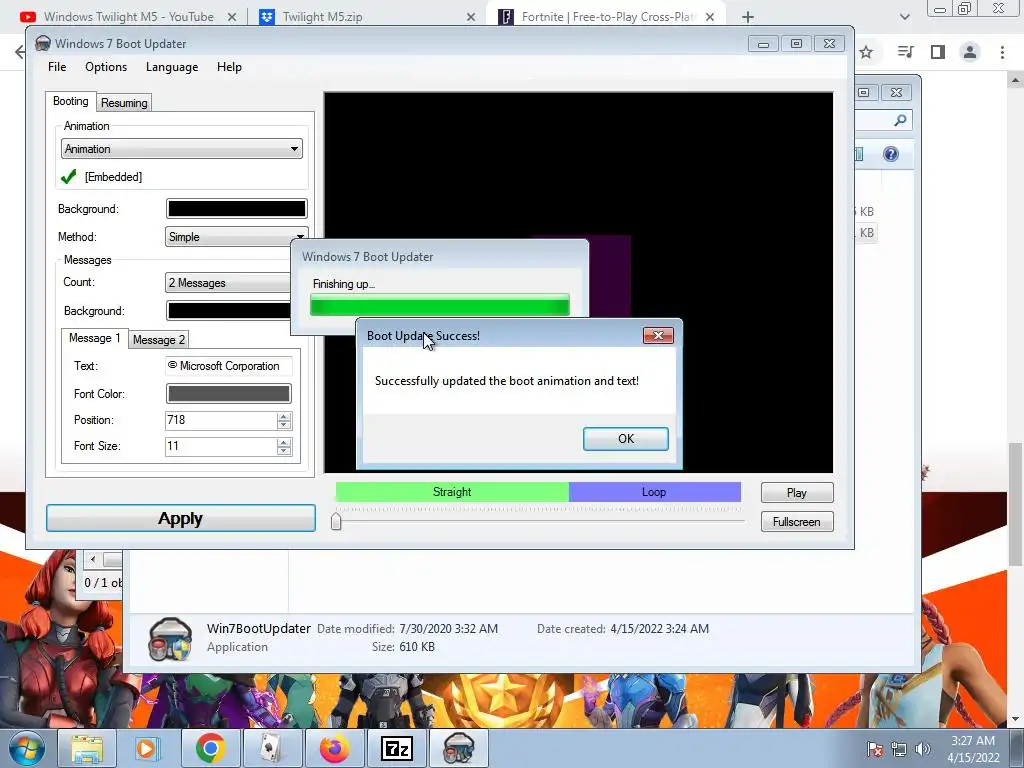This screenshot has width=1024, height=768.
Task: Close the Windows Twilight M5 YouTube tab
Action: tap(232, 17)
